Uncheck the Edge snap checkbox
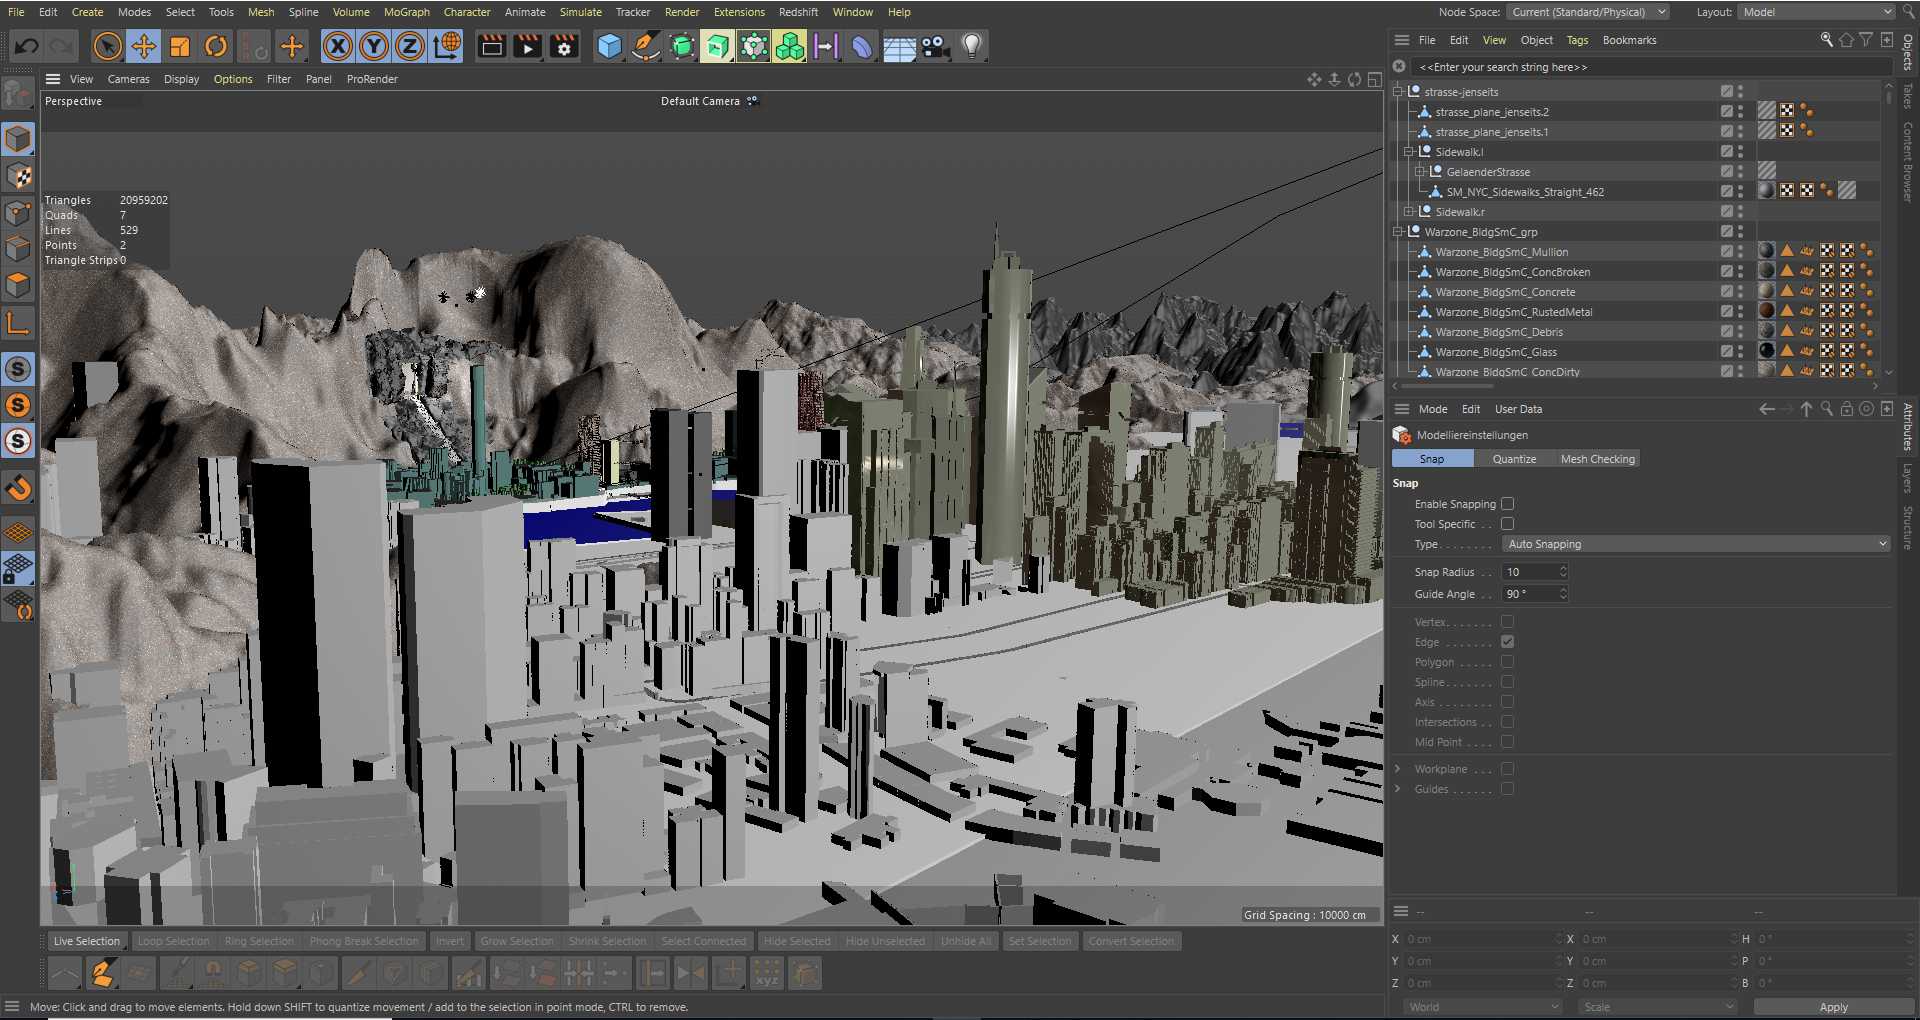 click(x=1507, y=642)
